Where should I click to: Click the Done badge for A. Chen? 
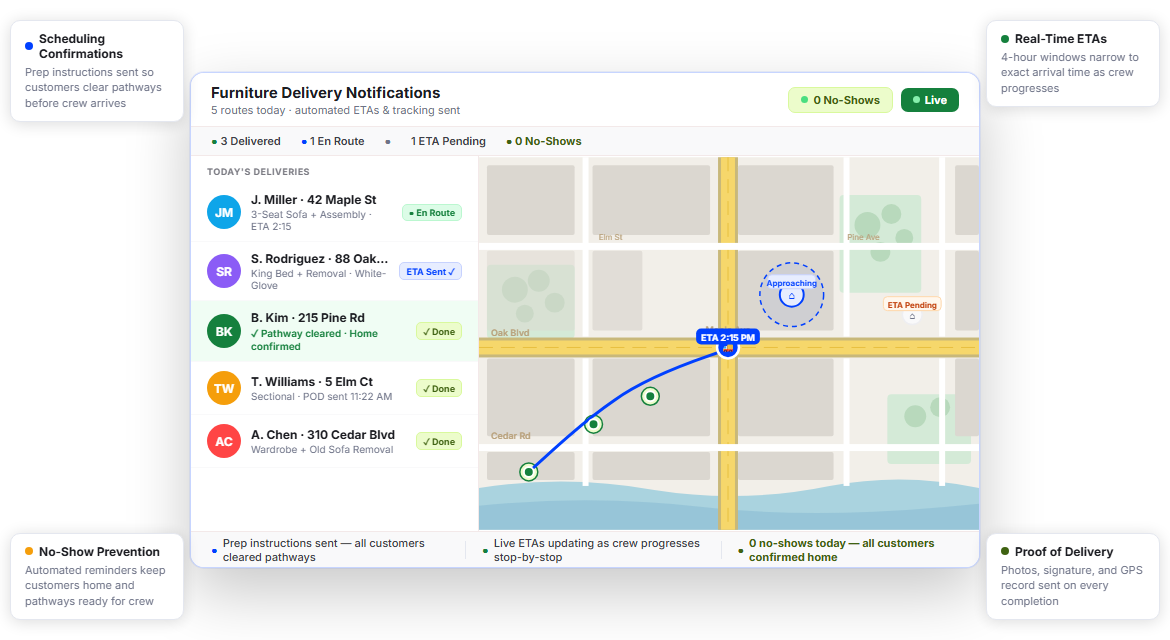pyautogui.click(x=439, y=442)
